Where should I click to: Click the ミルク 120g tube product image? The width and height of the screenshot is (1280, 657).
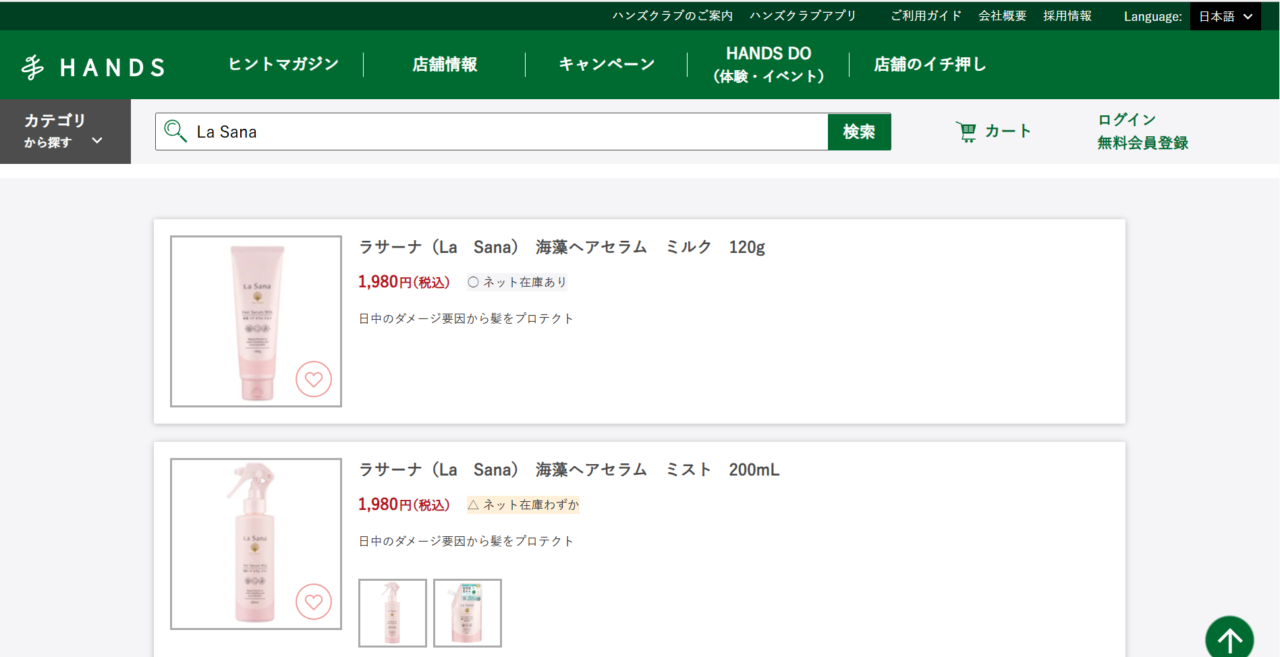click(256, 321)
